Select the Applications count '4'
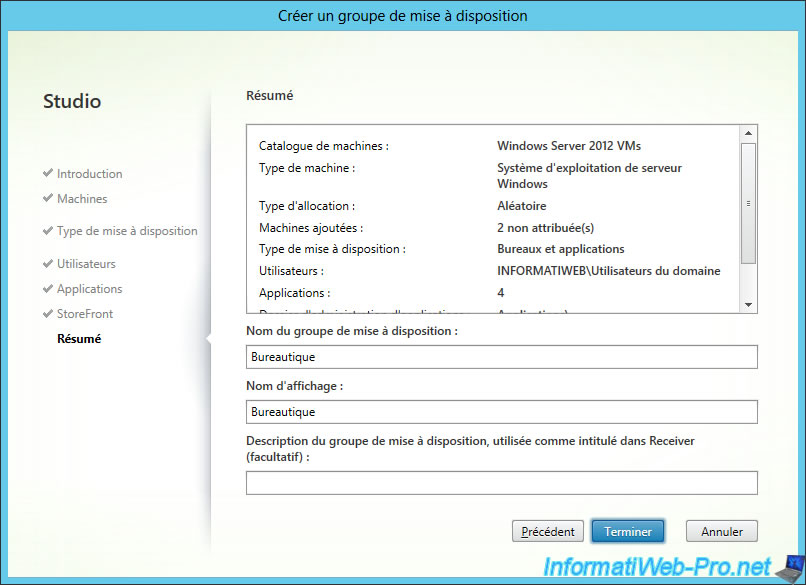806x585 pixels. (x=501, y=293)
